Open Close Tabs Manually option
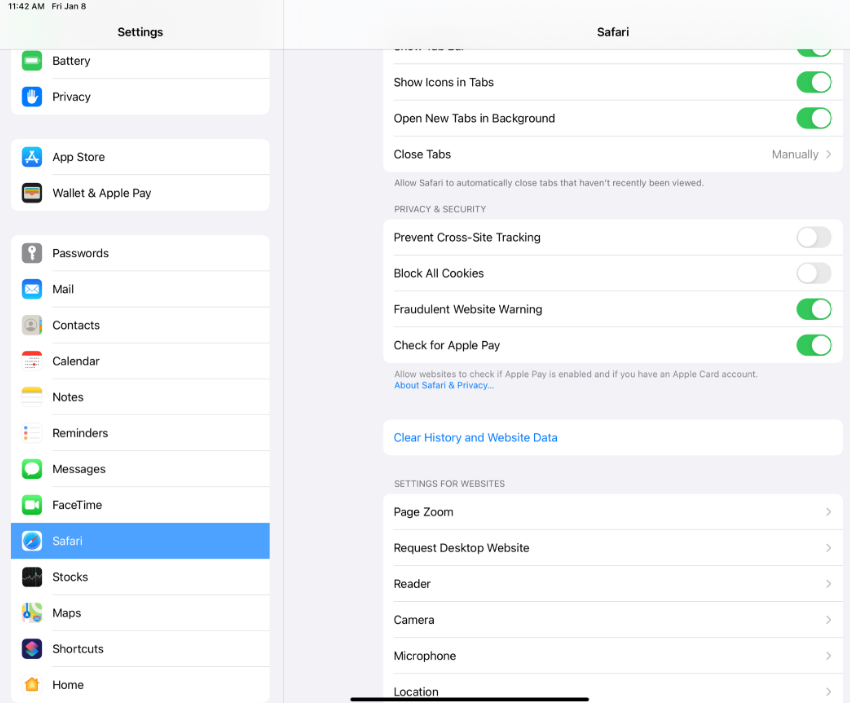The width and height of the screenshot is (850, 703). point(613,154)
